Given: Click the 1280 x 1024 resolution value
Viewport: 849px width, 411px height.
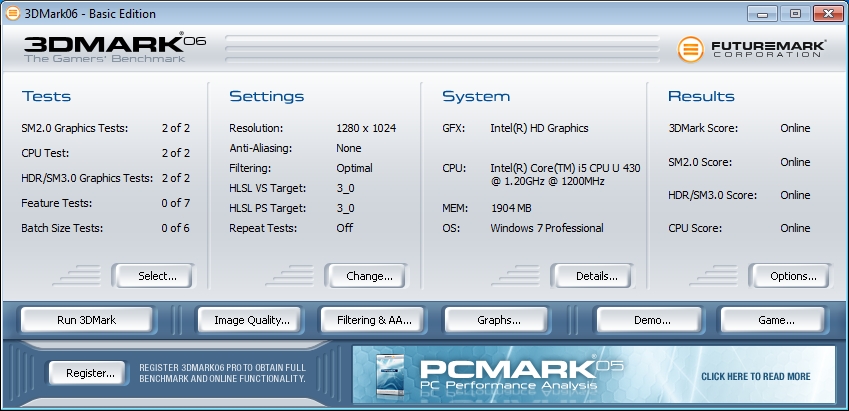Looking at the screenshot, I should pos(366,128).
